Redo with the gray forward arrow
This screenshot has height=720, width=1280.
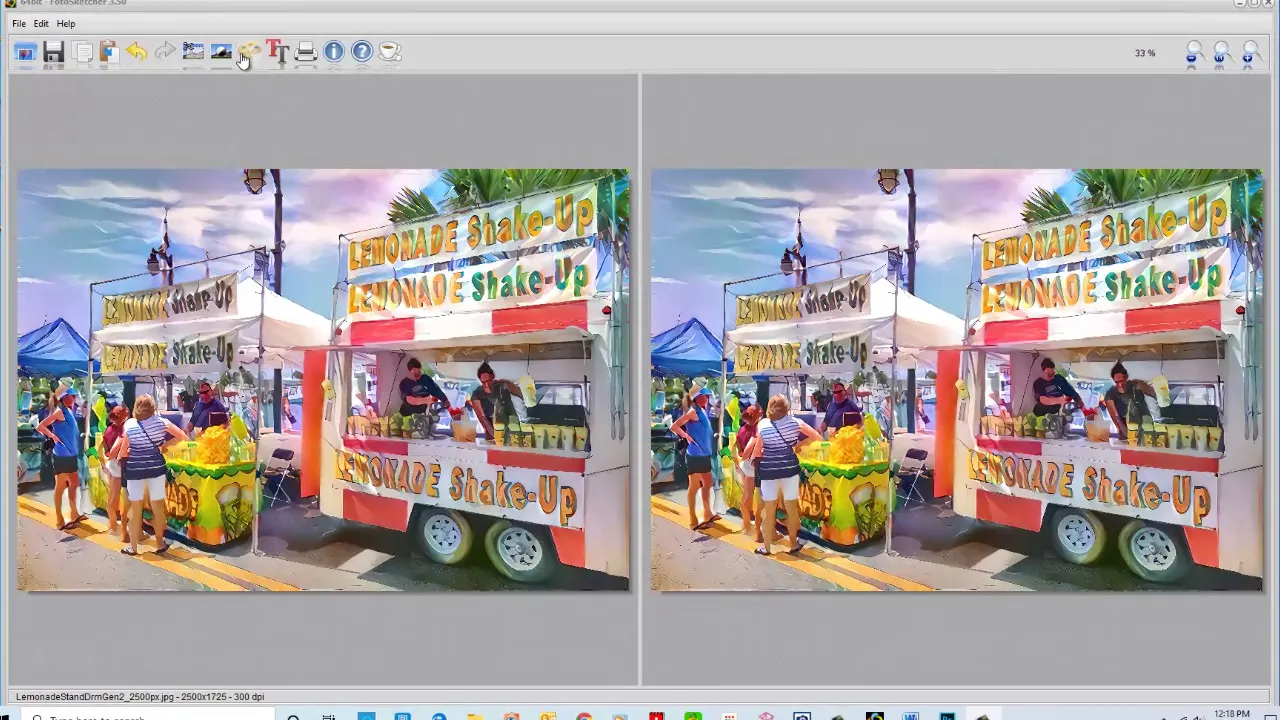pos(165,52)
